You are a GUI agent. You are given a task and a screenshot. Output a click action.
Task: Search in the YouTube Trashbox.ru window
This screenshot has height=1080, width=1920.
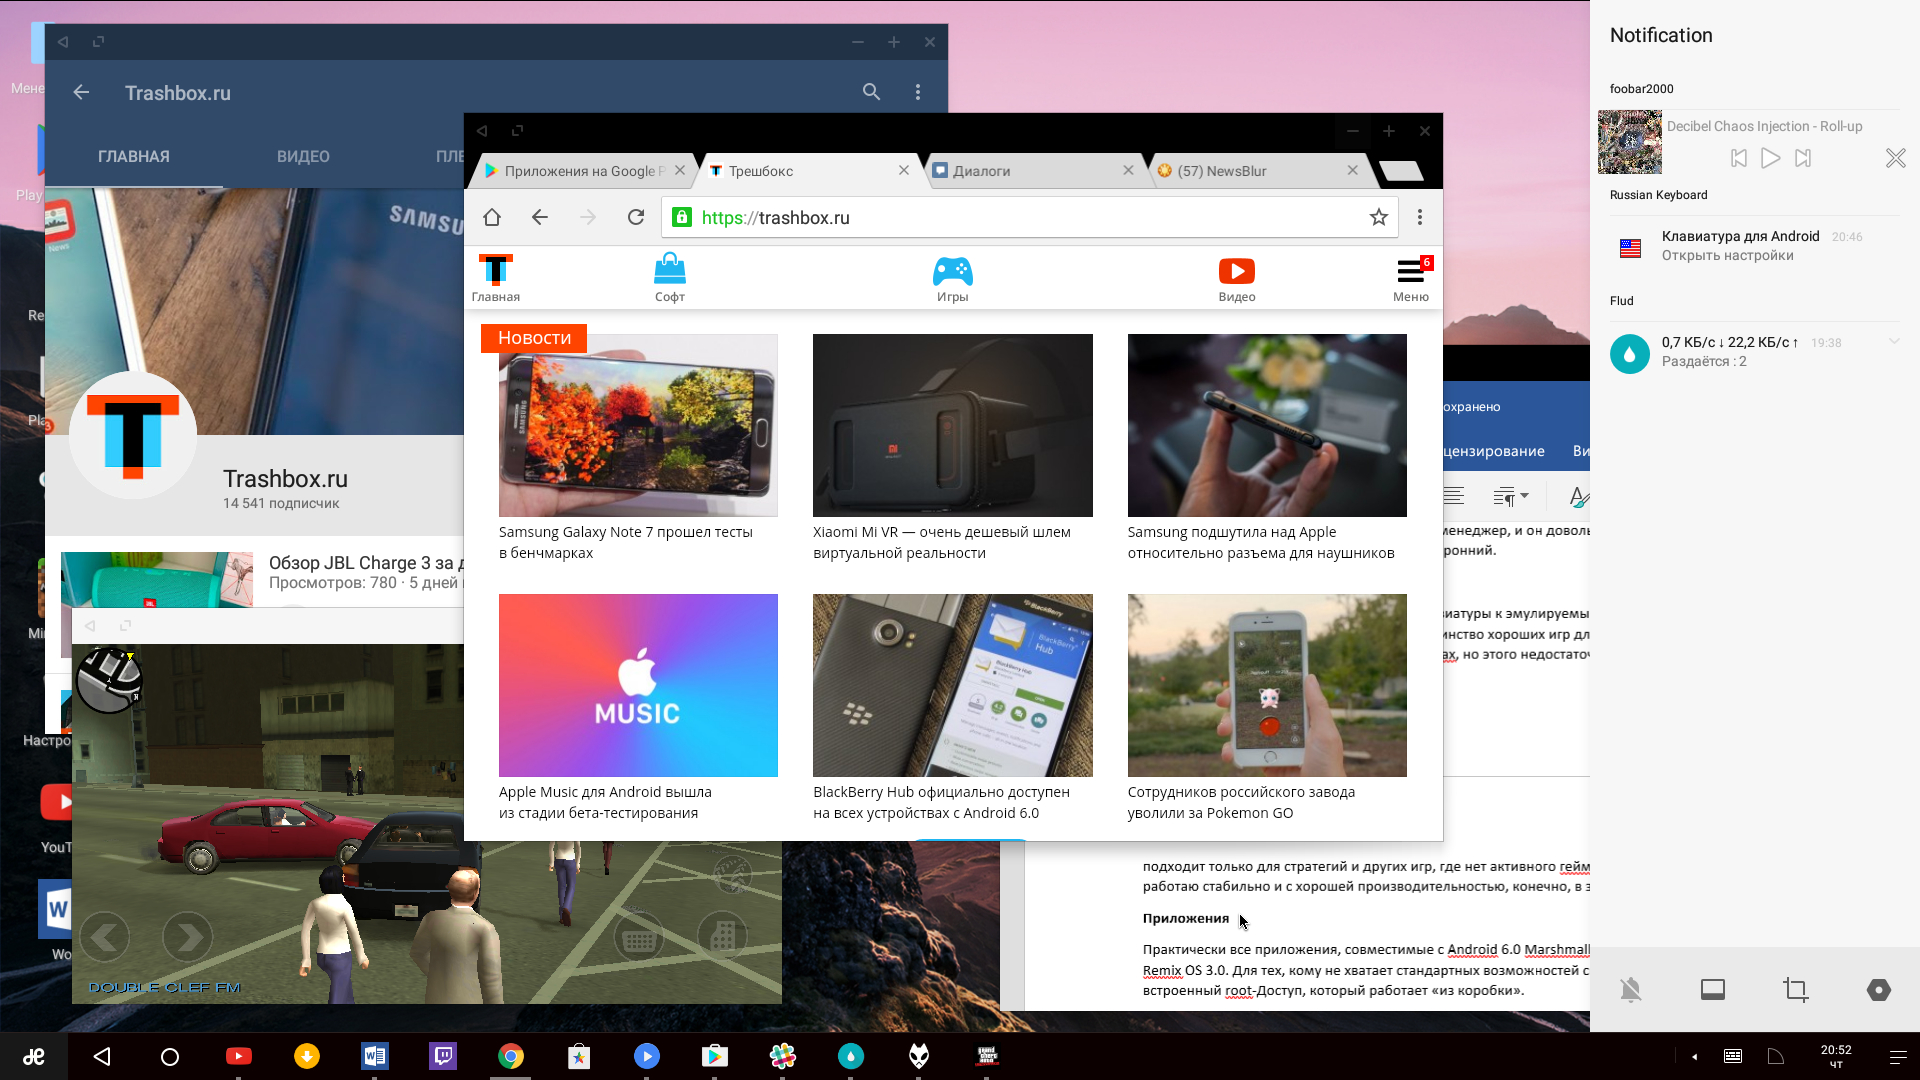pyautogui.click(x=872, y=92)
